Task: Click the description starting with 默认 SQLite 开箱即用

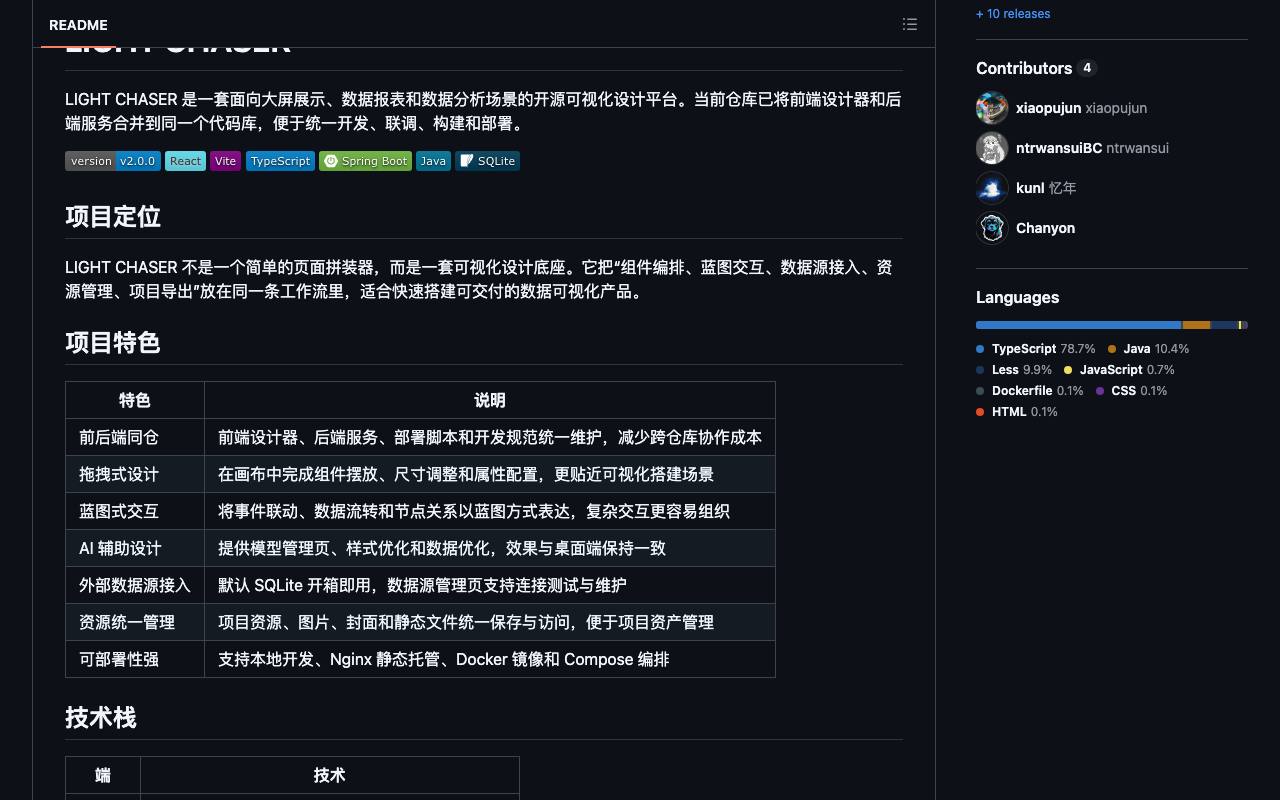Action: point(490,585)
